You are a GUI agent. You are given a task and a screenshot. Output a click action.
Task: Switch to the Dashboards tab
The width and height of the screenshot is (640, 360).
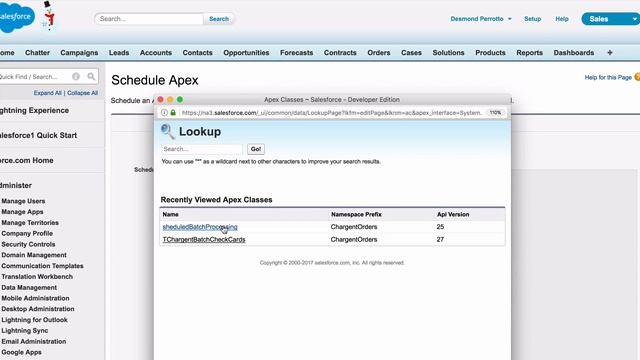pyautogui.click(x=573, y=53)
